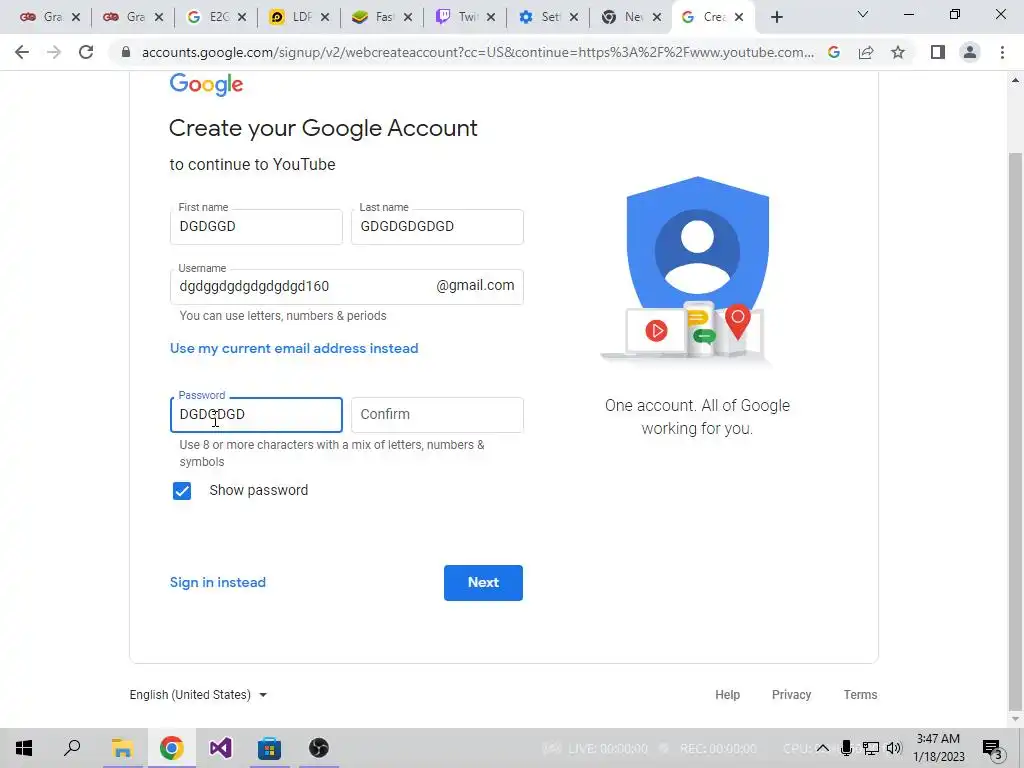Click the Google logo
The height and width of the screenshot is (768, 1024).
(206, 85)
